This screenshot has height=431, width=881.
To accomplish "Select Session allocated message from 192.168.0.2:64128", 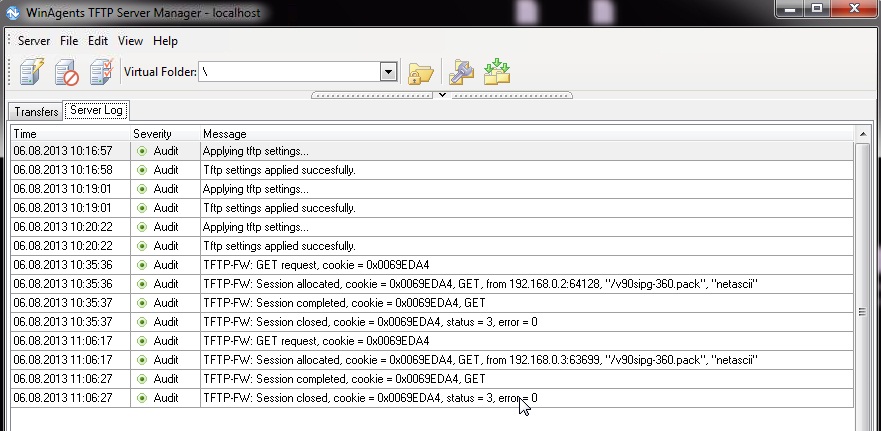I will pyautogui.click(x=480, y=284).
